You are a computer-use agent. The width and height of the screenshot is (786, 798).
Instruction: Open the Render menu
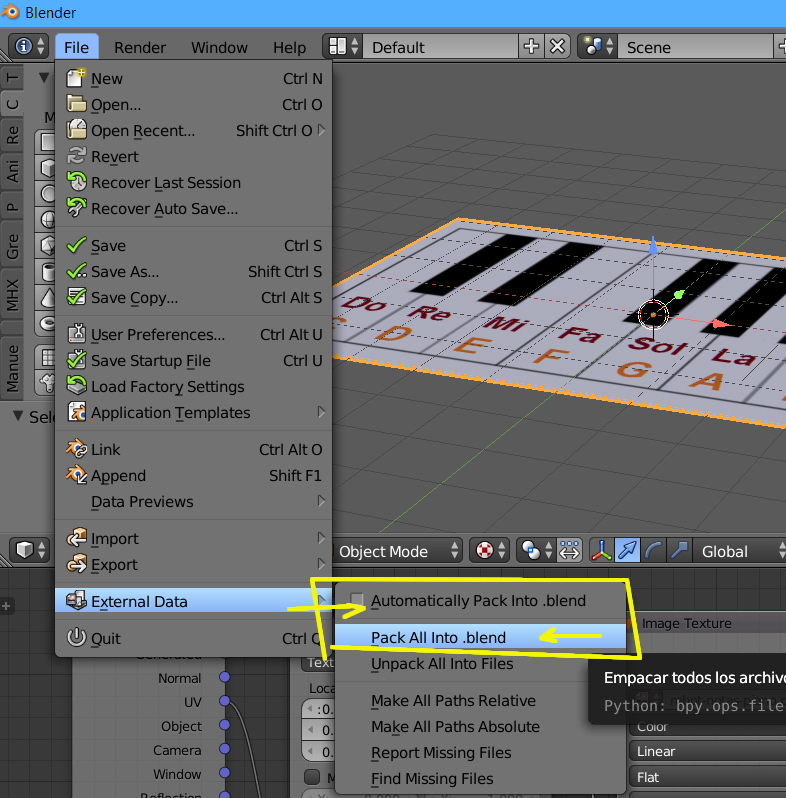coord(140,47)
